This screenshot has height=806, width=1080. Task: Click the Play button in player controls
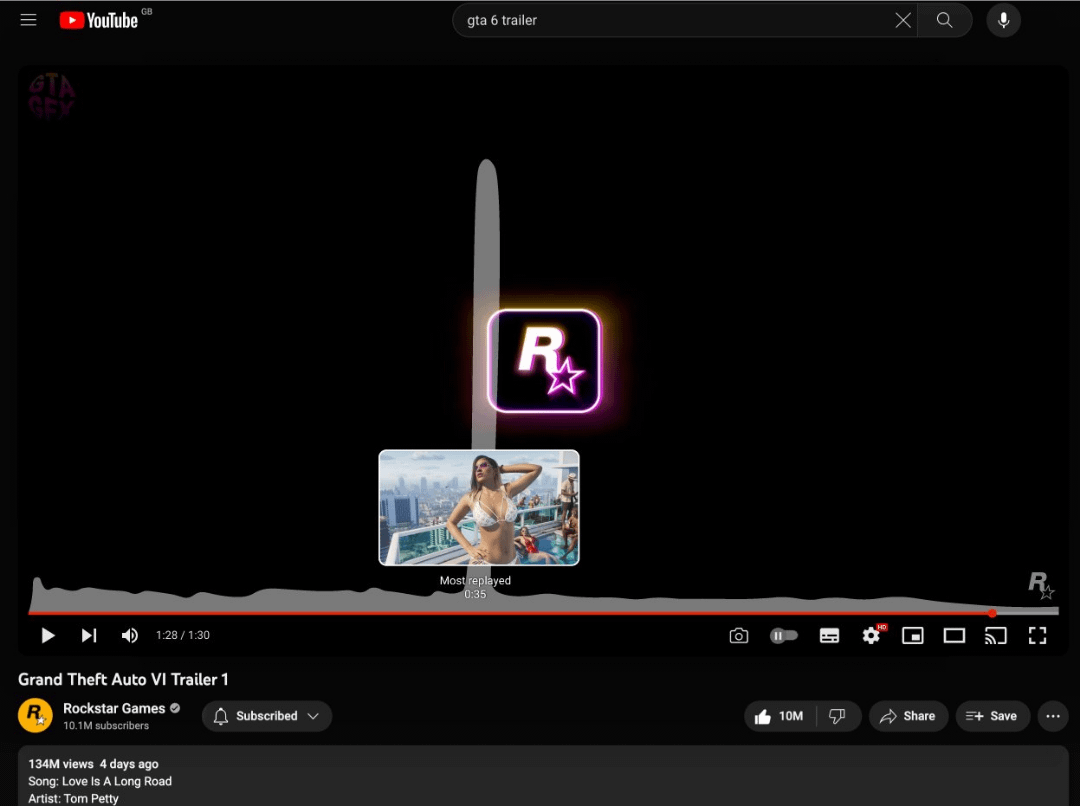coord(47,635)
